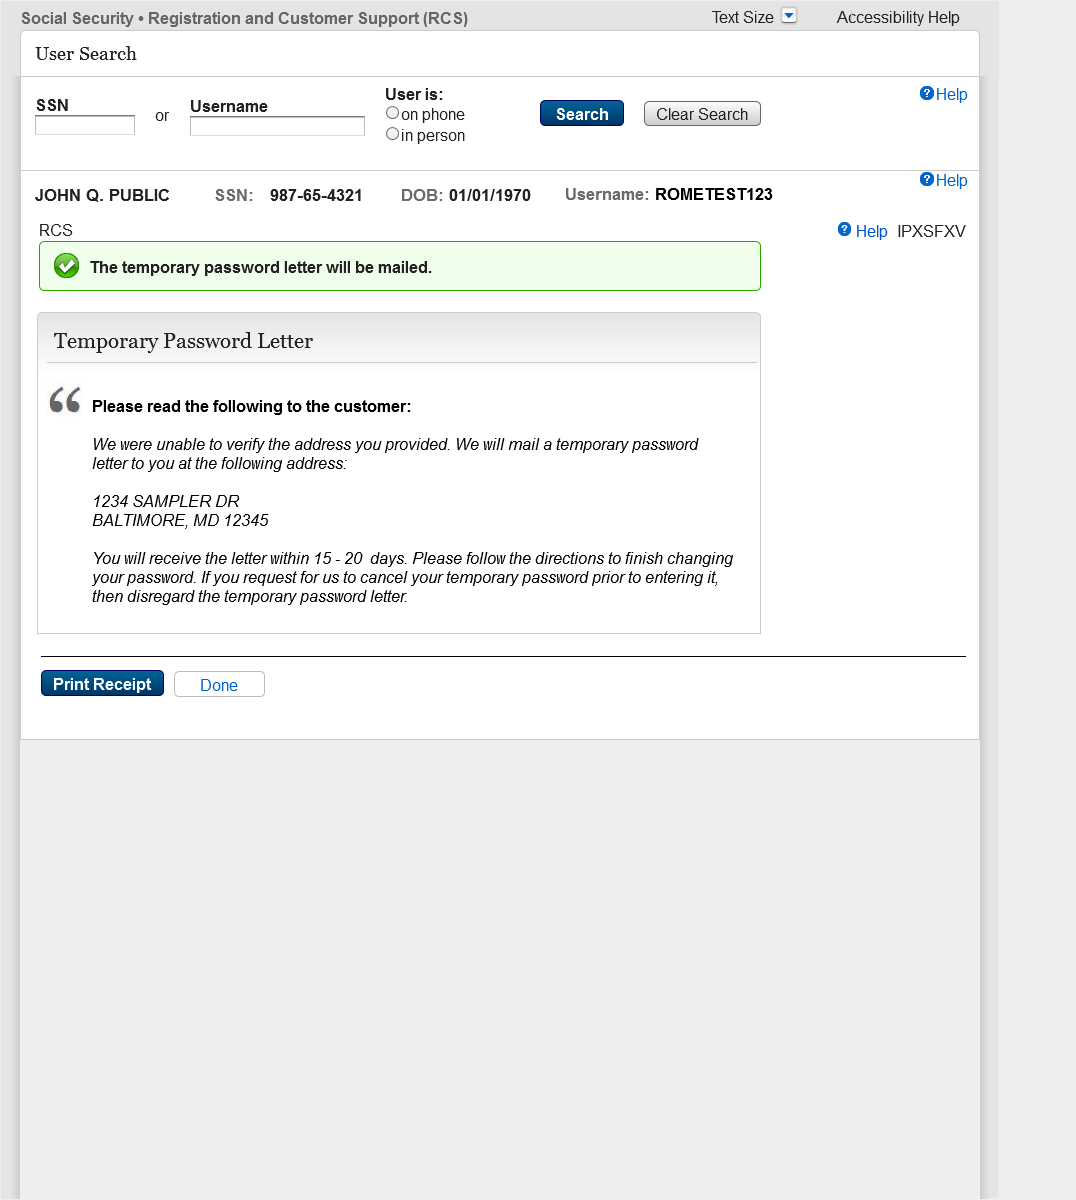Click the Done button
The height and width of the screenshot is (1200, 1076).
219,685
